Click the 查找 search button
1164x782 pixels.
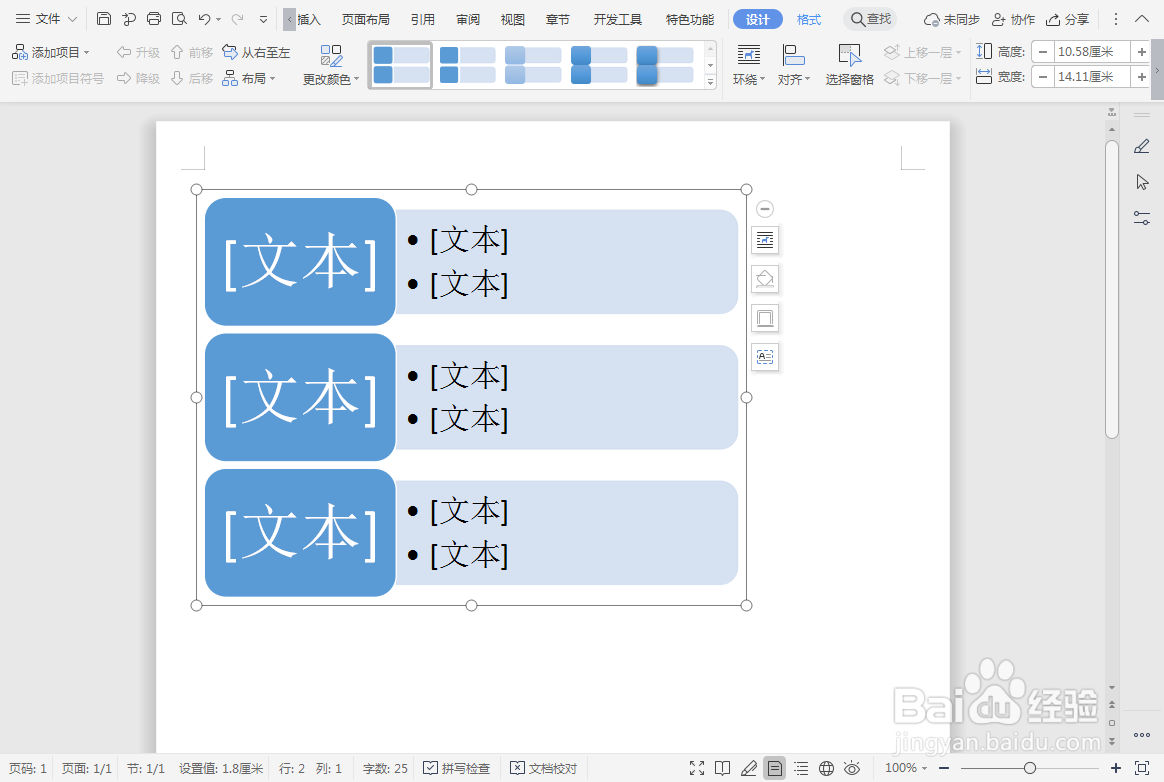click(x=870, y=19)
